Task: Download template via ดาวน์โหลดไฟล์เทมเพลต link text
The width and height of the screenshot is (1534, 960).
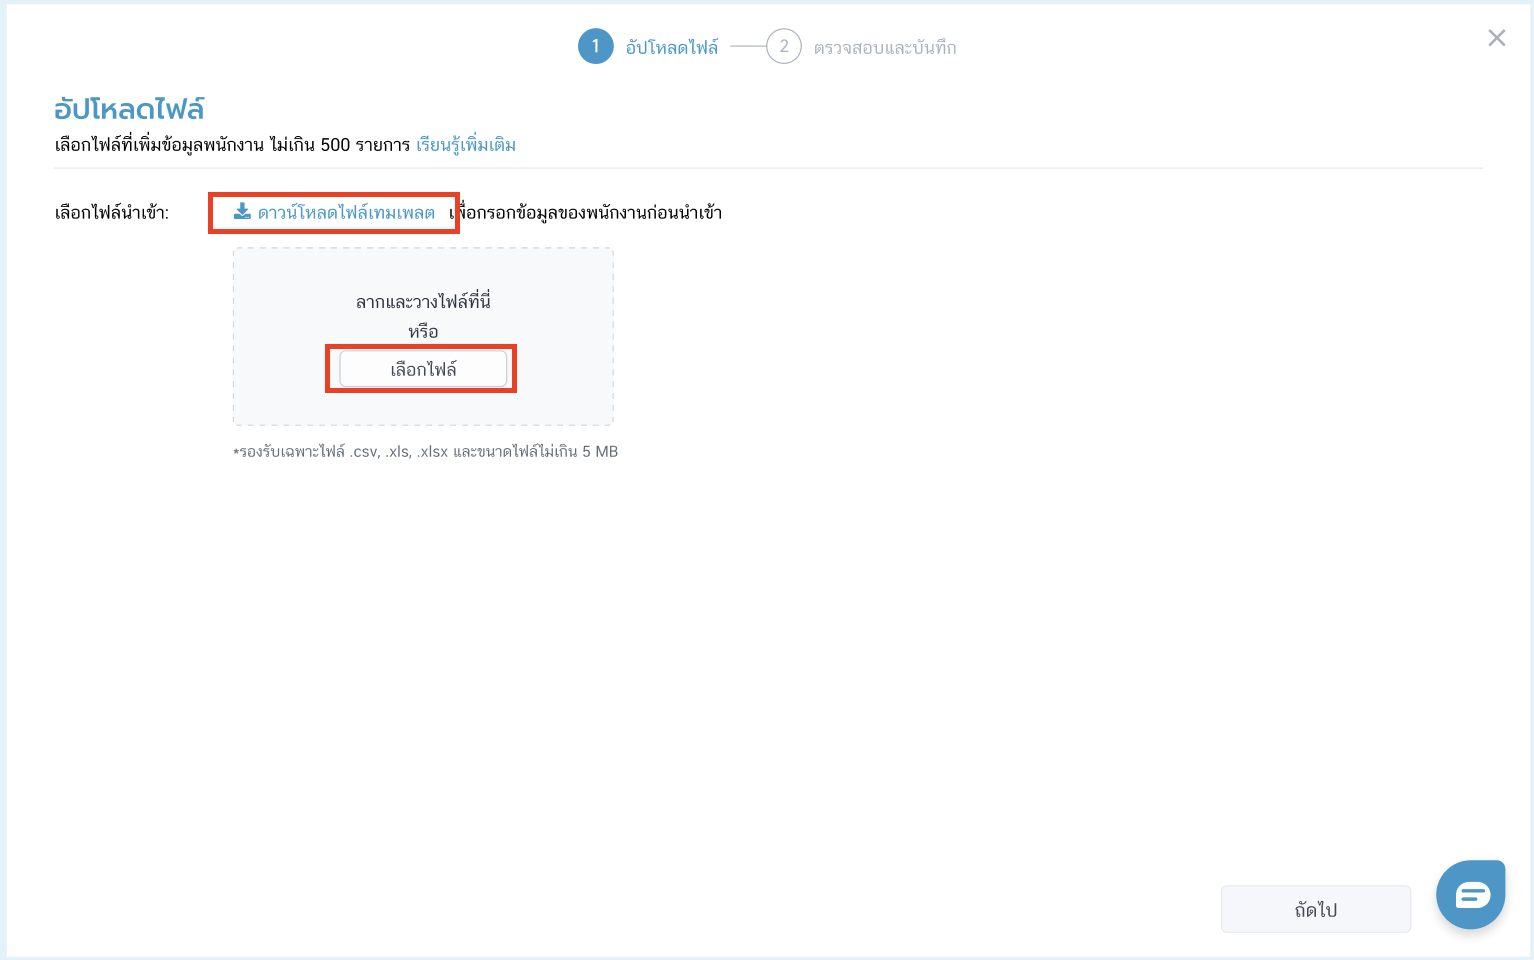Action: click(x=346, y=212)
